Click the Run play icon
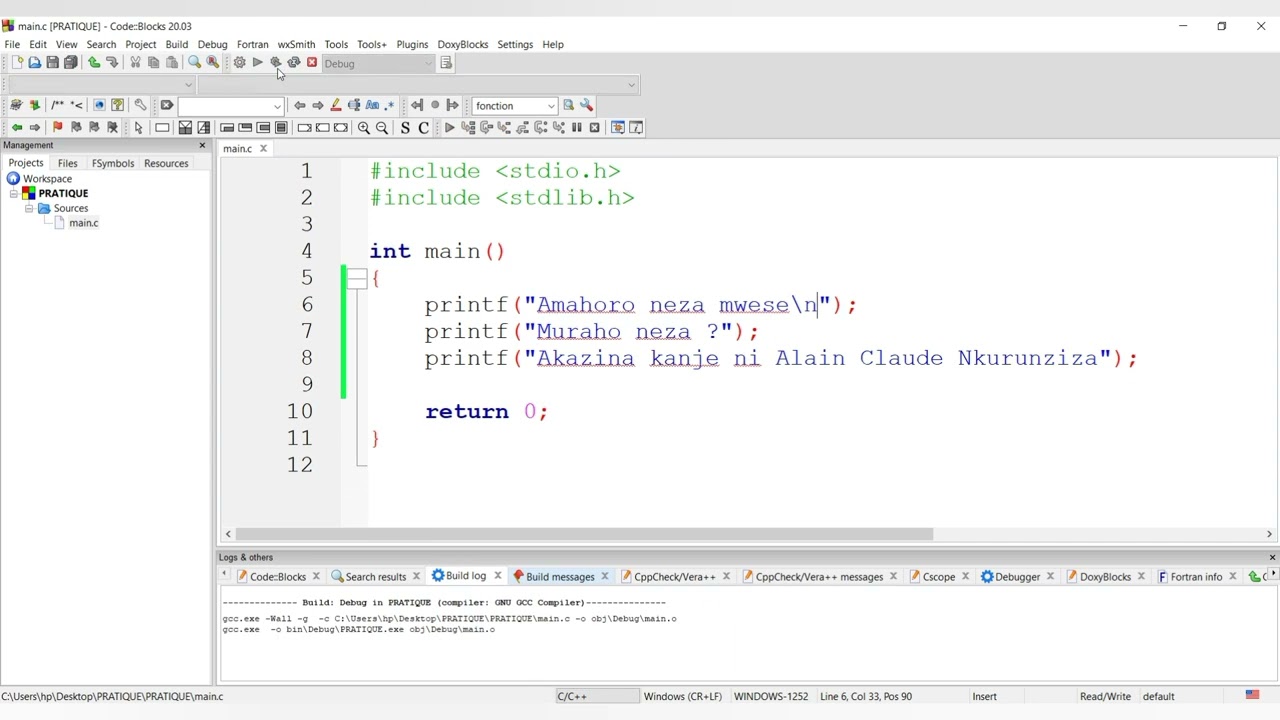The image size is (1280, 720). pyautogui.click(x=257, y=63)
